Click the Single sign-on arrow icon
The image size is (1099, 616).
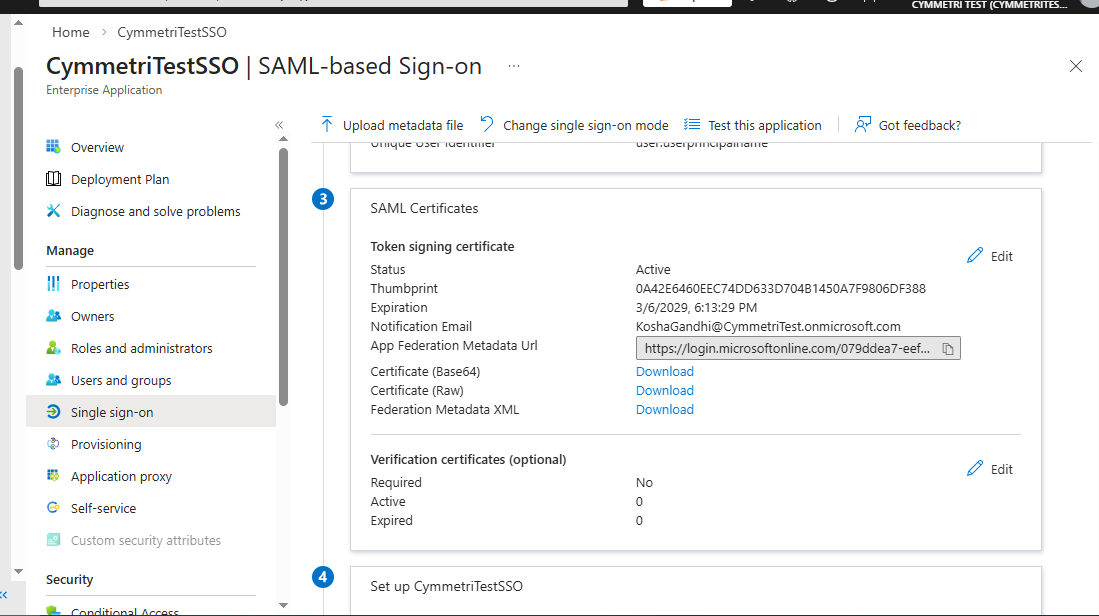tap(53, 412)
